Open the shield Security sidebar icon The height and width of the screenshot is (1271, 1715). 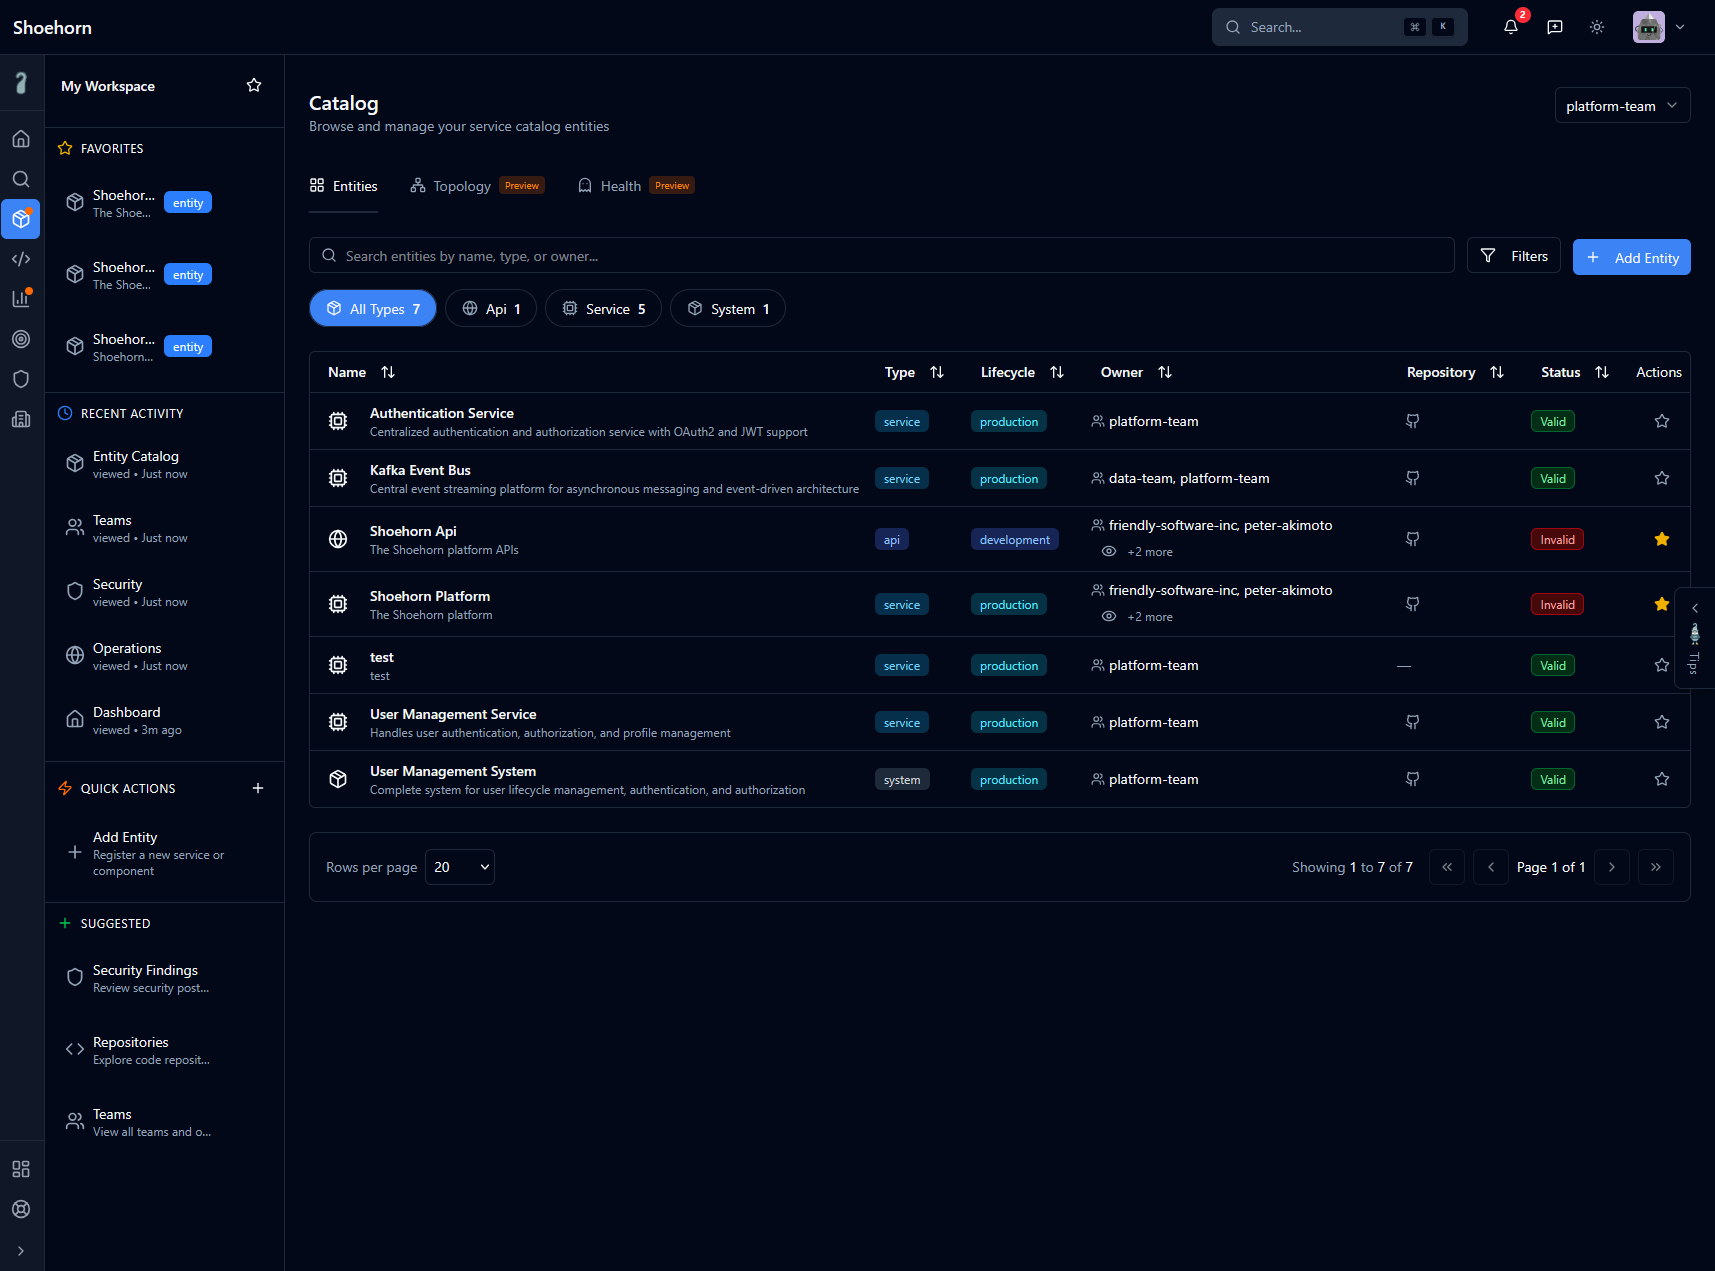click(x=21, y=379)
